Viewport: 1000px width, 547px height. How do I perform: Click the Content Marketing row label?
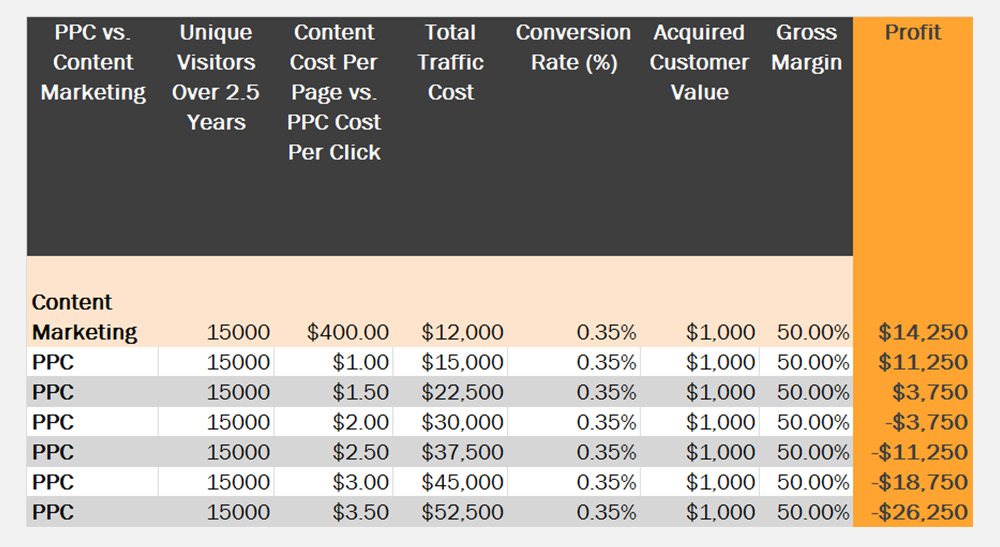coord(84,318)
